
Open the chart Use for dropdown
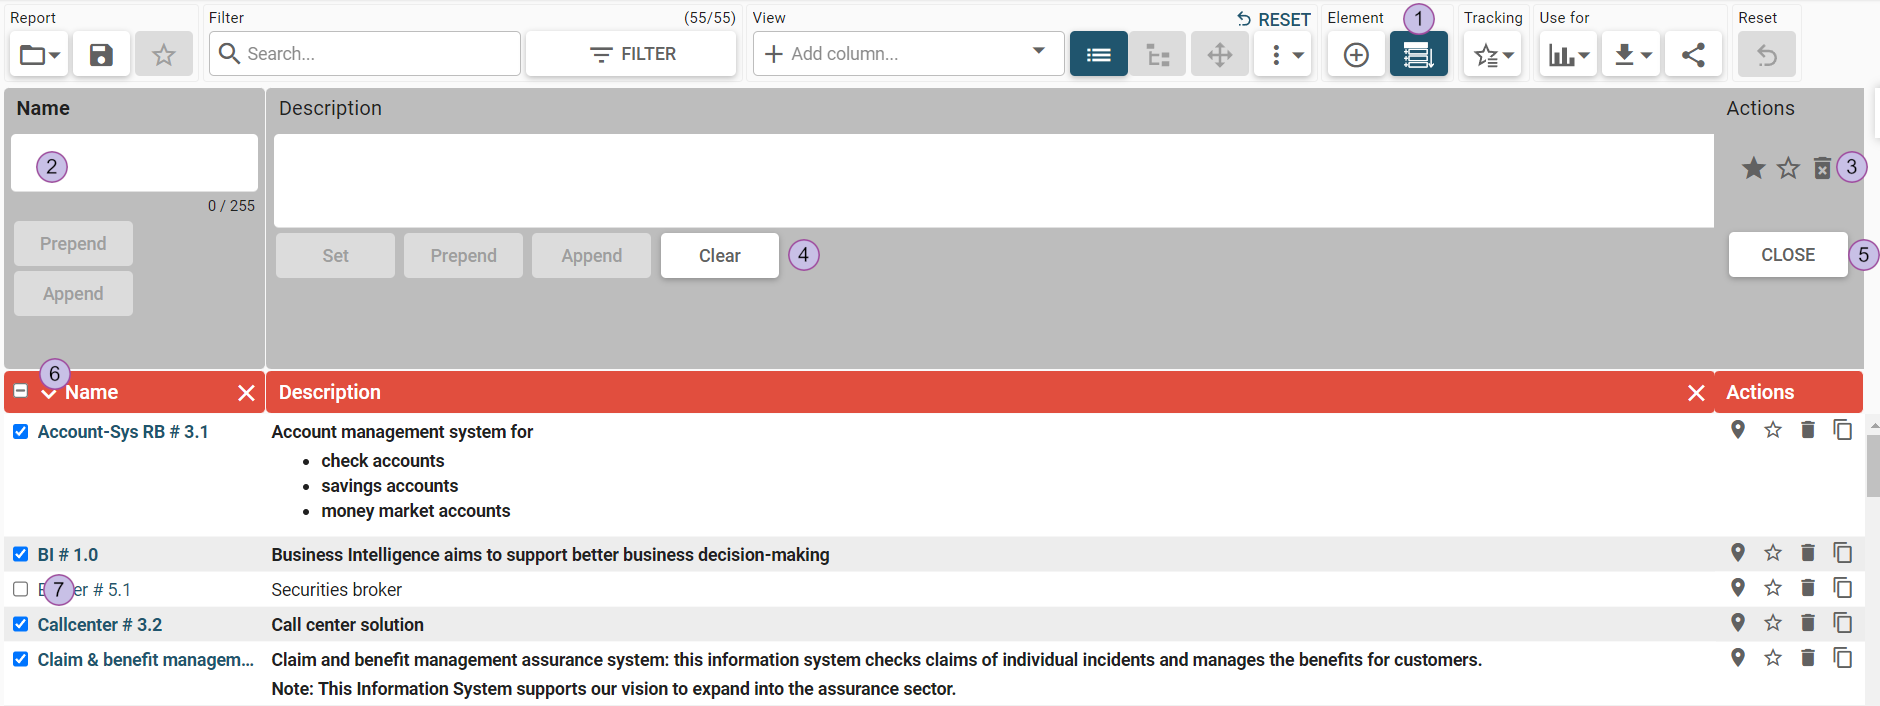(x=1568, y=55)
